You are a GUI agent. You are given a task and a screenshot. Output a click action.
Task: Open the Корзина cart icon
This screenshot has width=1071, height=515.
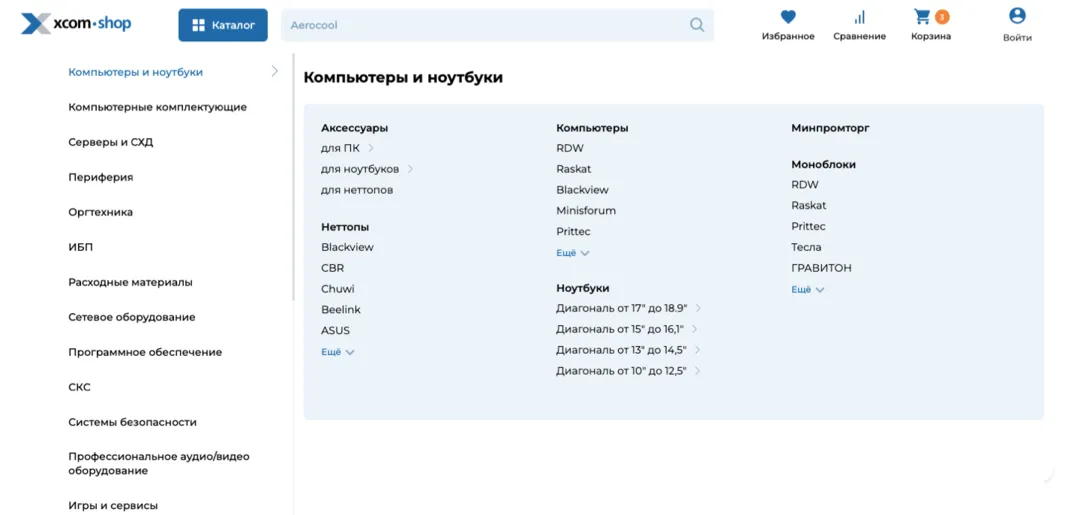point(923,16)
